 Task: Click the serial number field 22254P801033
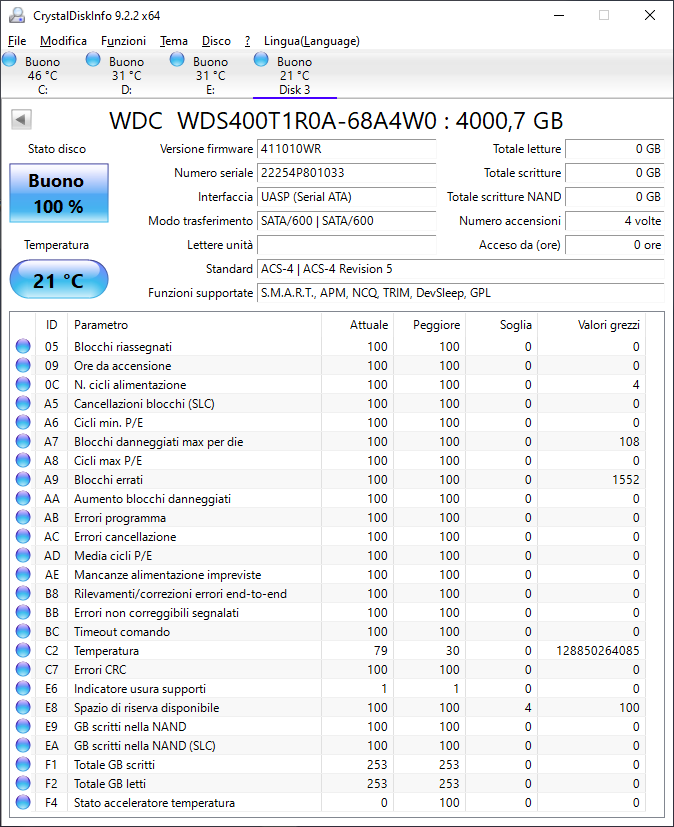[346, 172]
